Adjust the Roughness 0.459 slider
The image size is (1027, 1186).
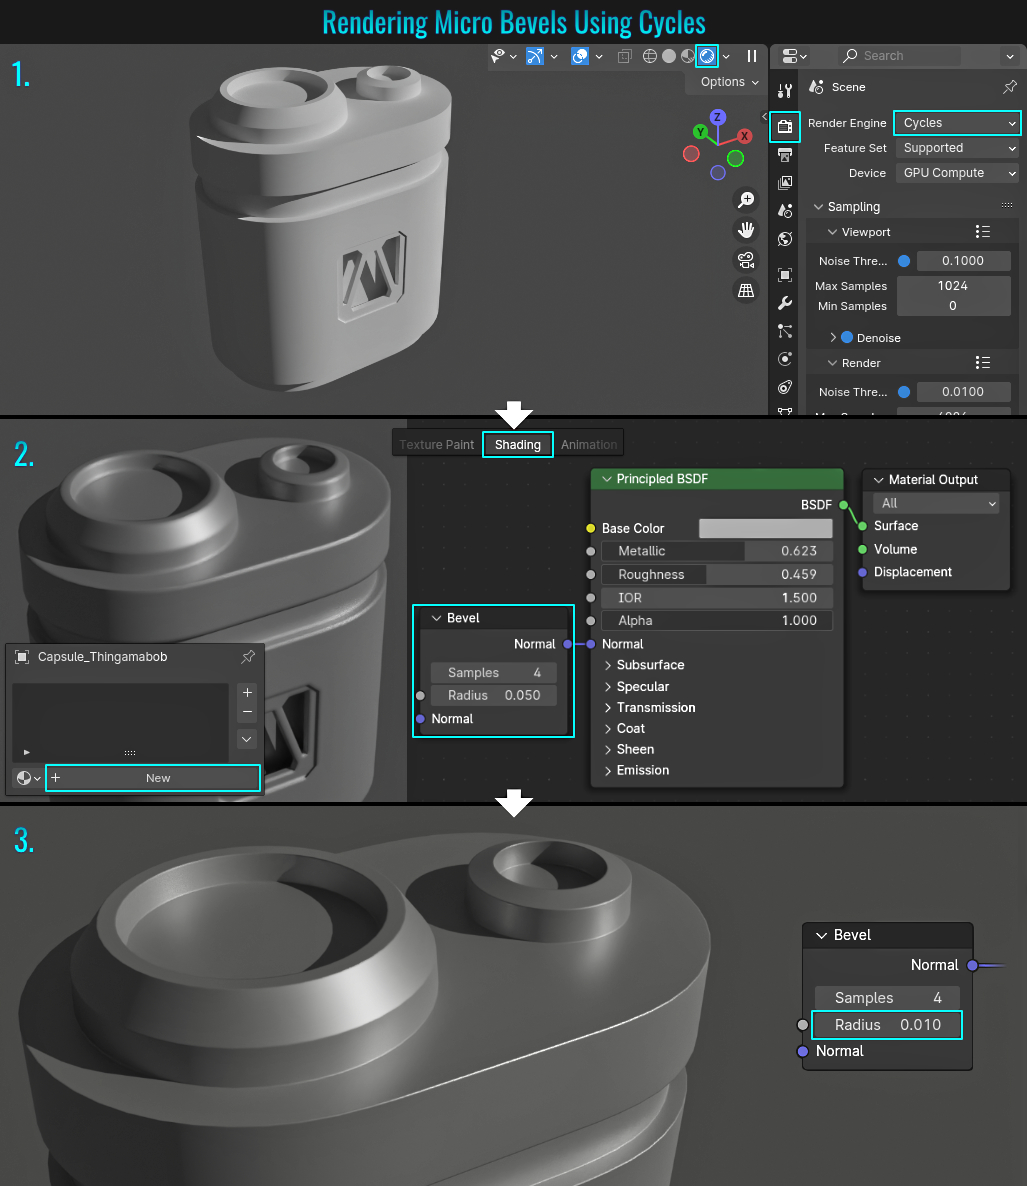717,575
